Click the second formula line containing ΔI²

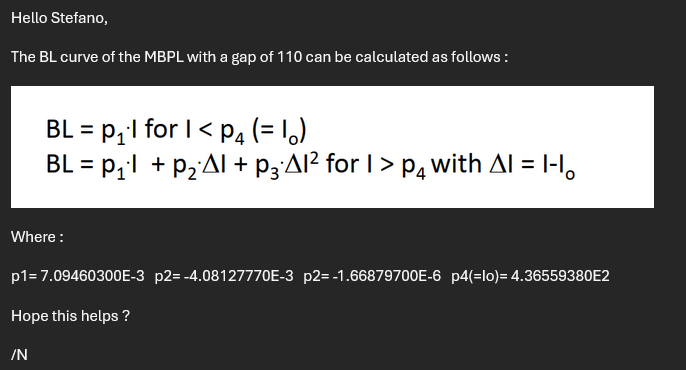click(x=310, y=165)
